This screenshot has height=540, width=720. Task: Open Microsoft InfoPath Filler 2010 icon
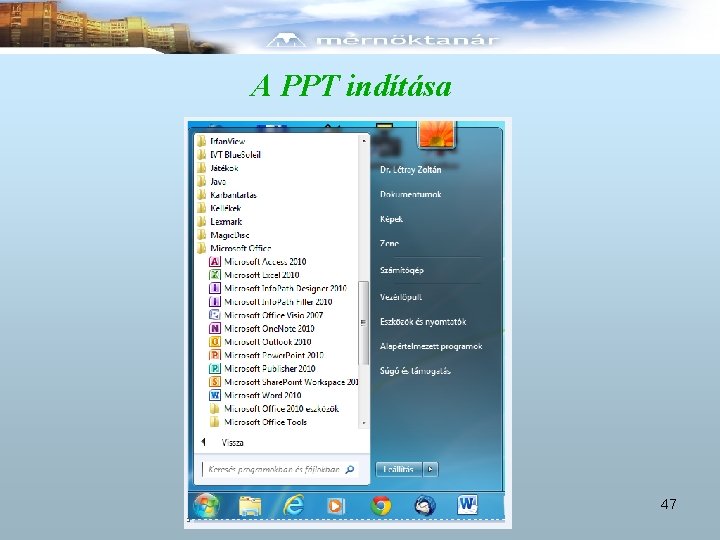214,301
